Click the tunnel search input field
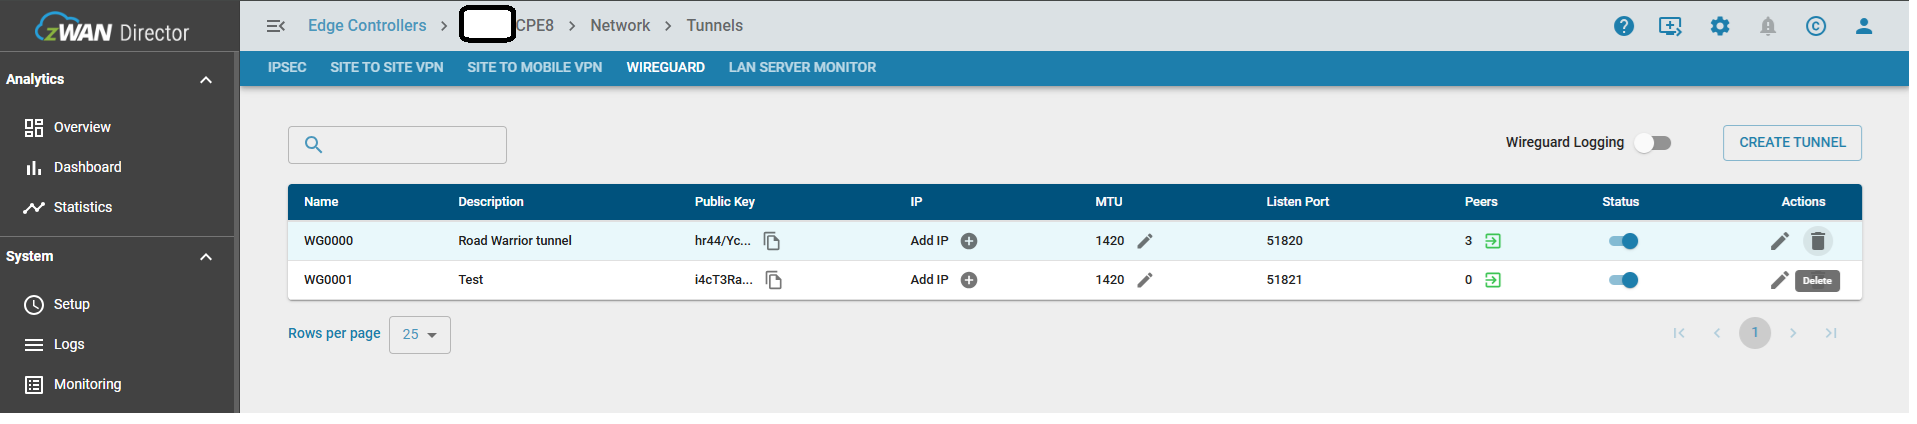The width and height of the screenshot is (1917, 424). point(410,145)
